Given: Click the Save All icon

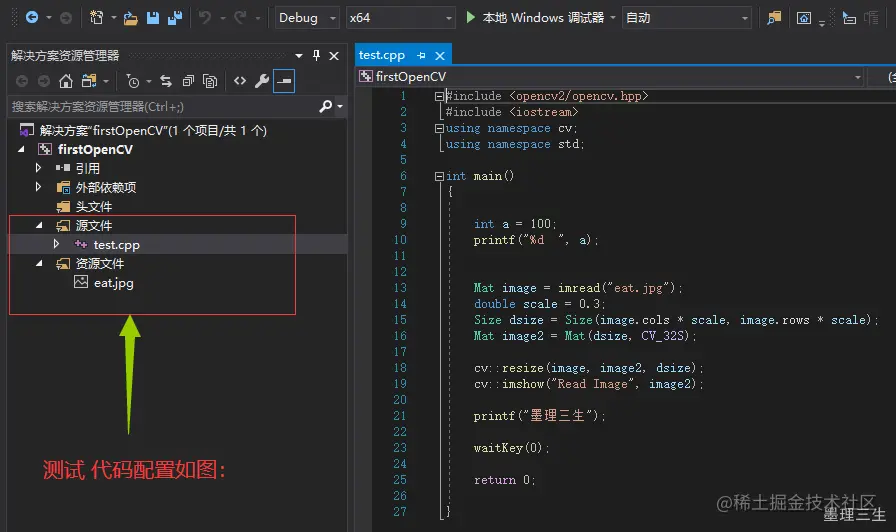Looking at the screenshot, I should (x=175, y=18).
